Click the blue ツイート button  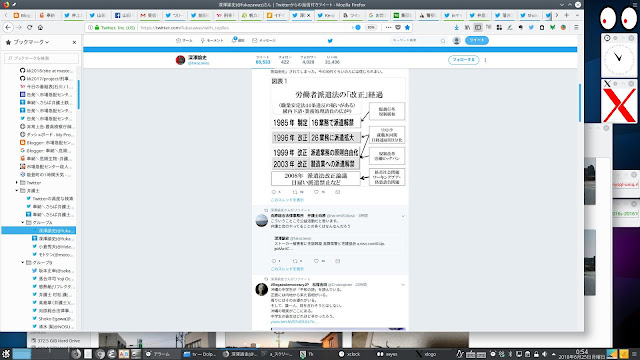pyautogui.click(x=476, y=40)
